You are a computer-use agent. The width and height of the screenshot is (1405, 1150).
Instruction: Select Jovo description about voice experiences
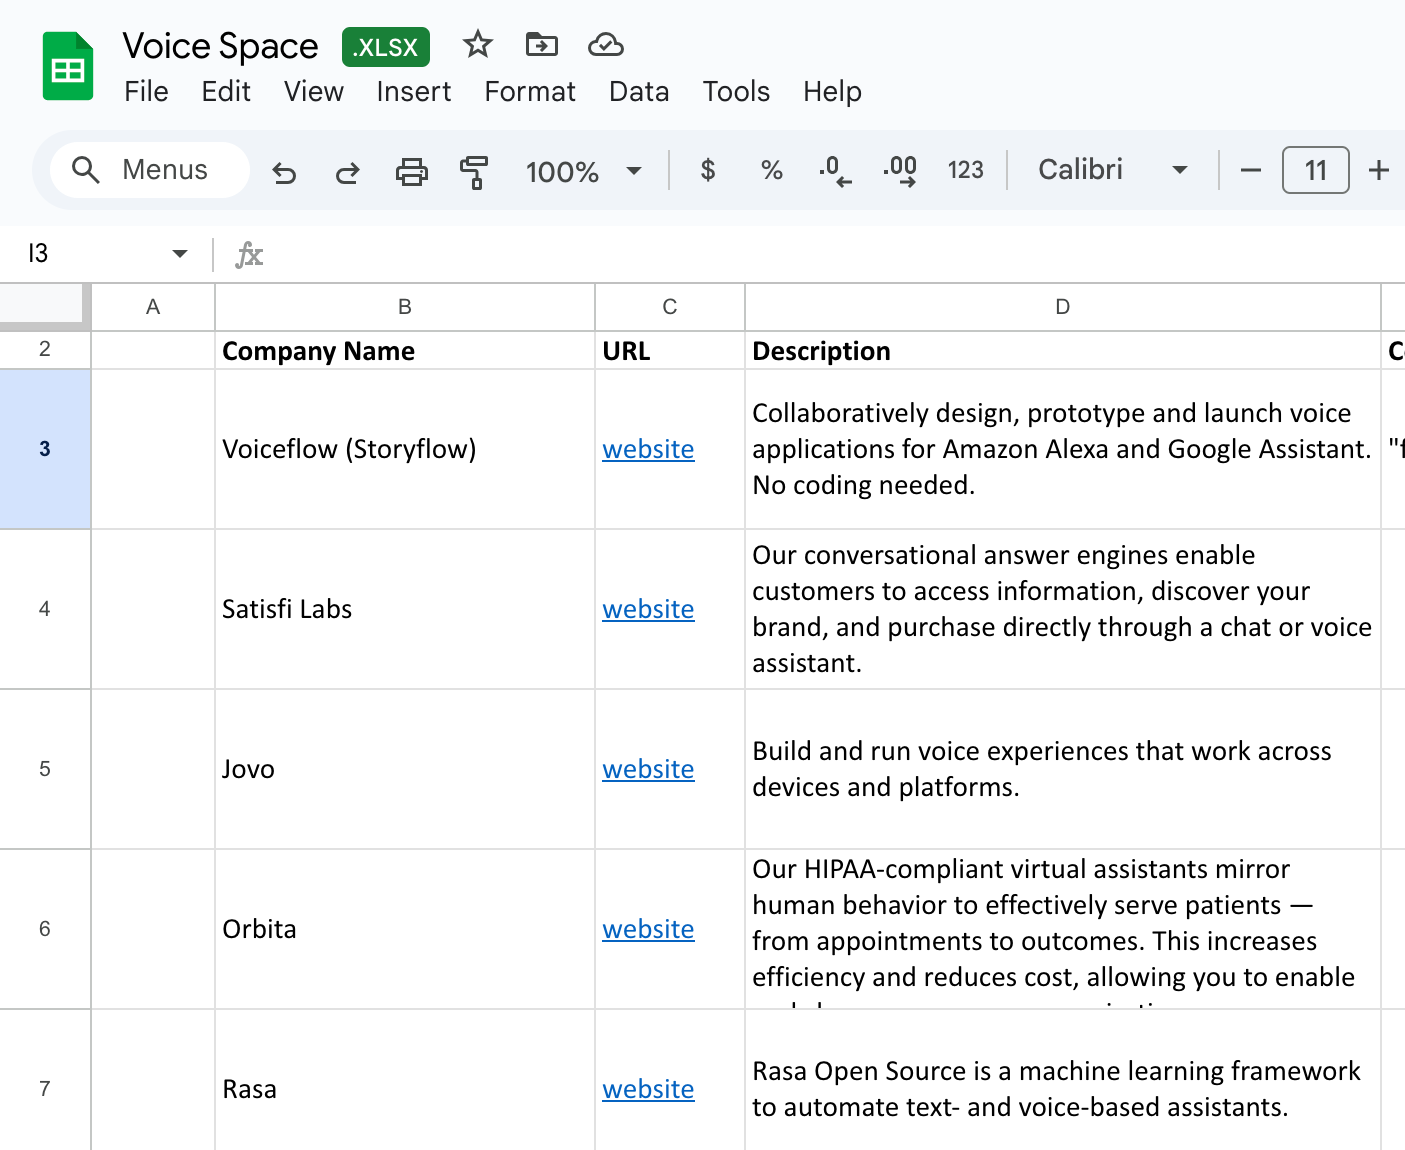coord(1063,769)
